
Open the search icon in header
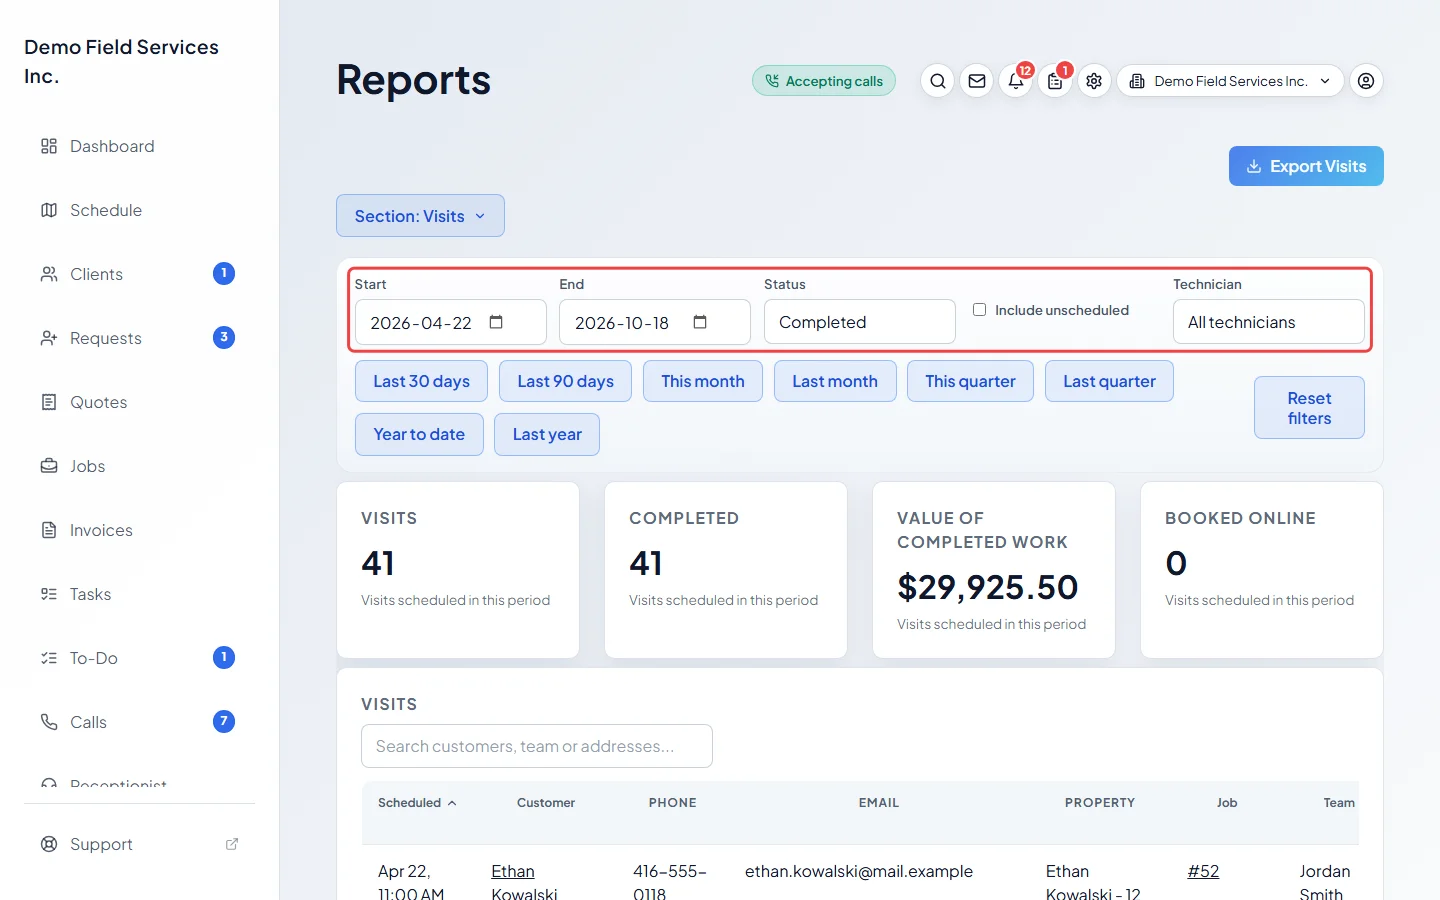click(x=937, y=81)
